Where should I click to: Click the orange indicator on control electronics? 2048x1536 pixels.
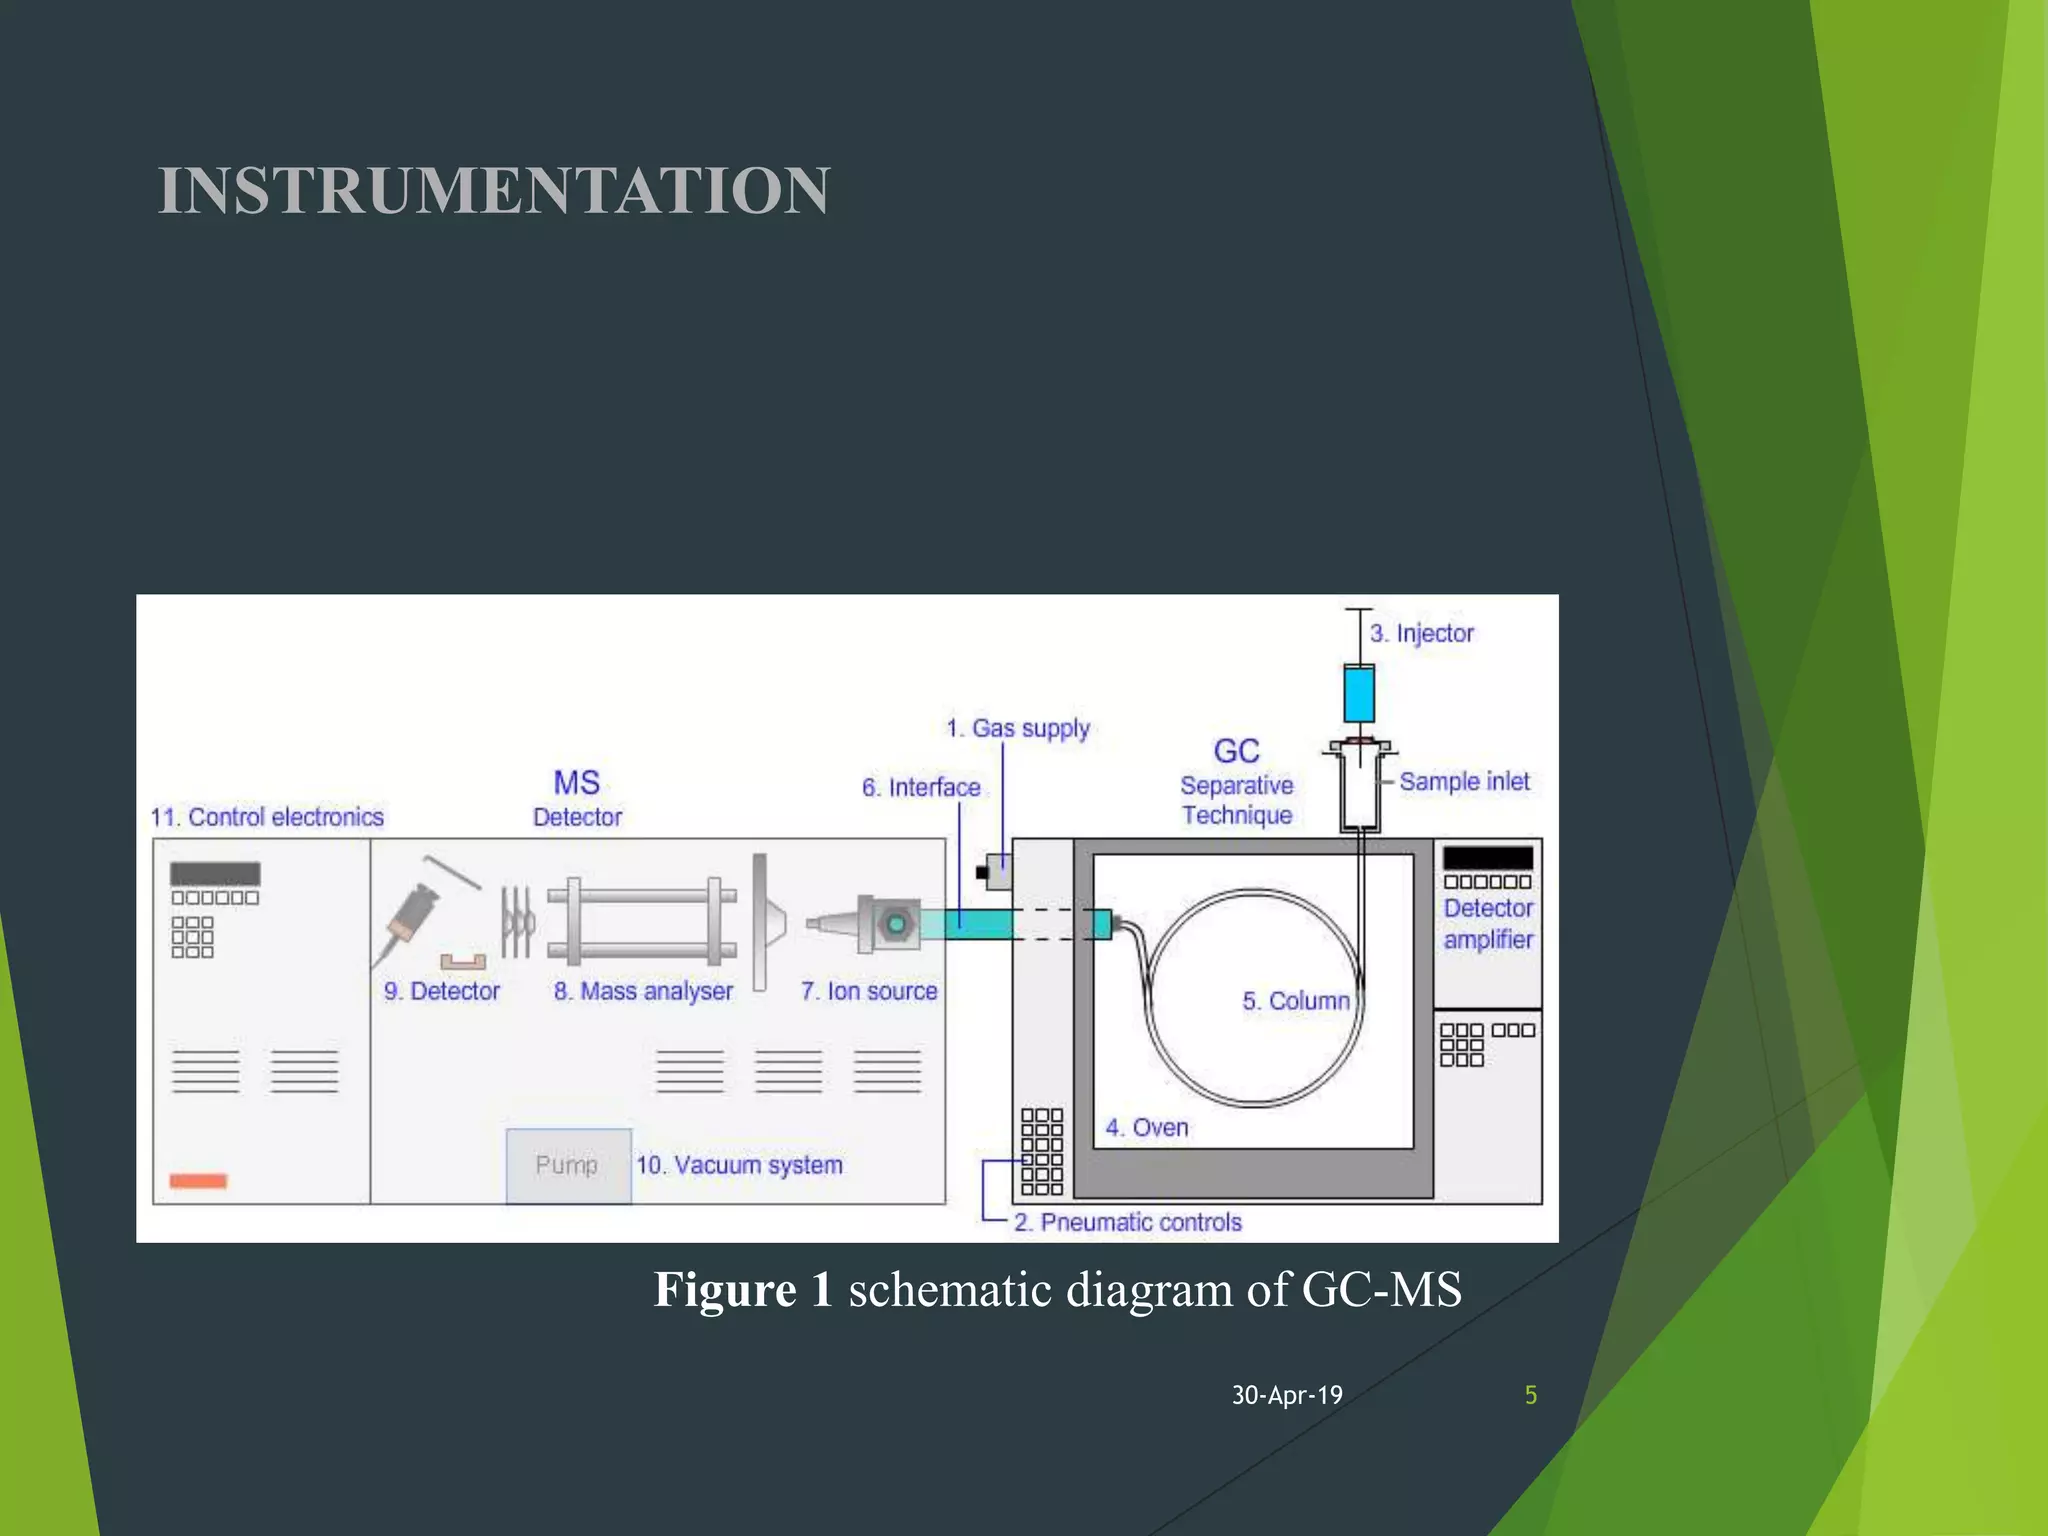tap(198, 1181)
